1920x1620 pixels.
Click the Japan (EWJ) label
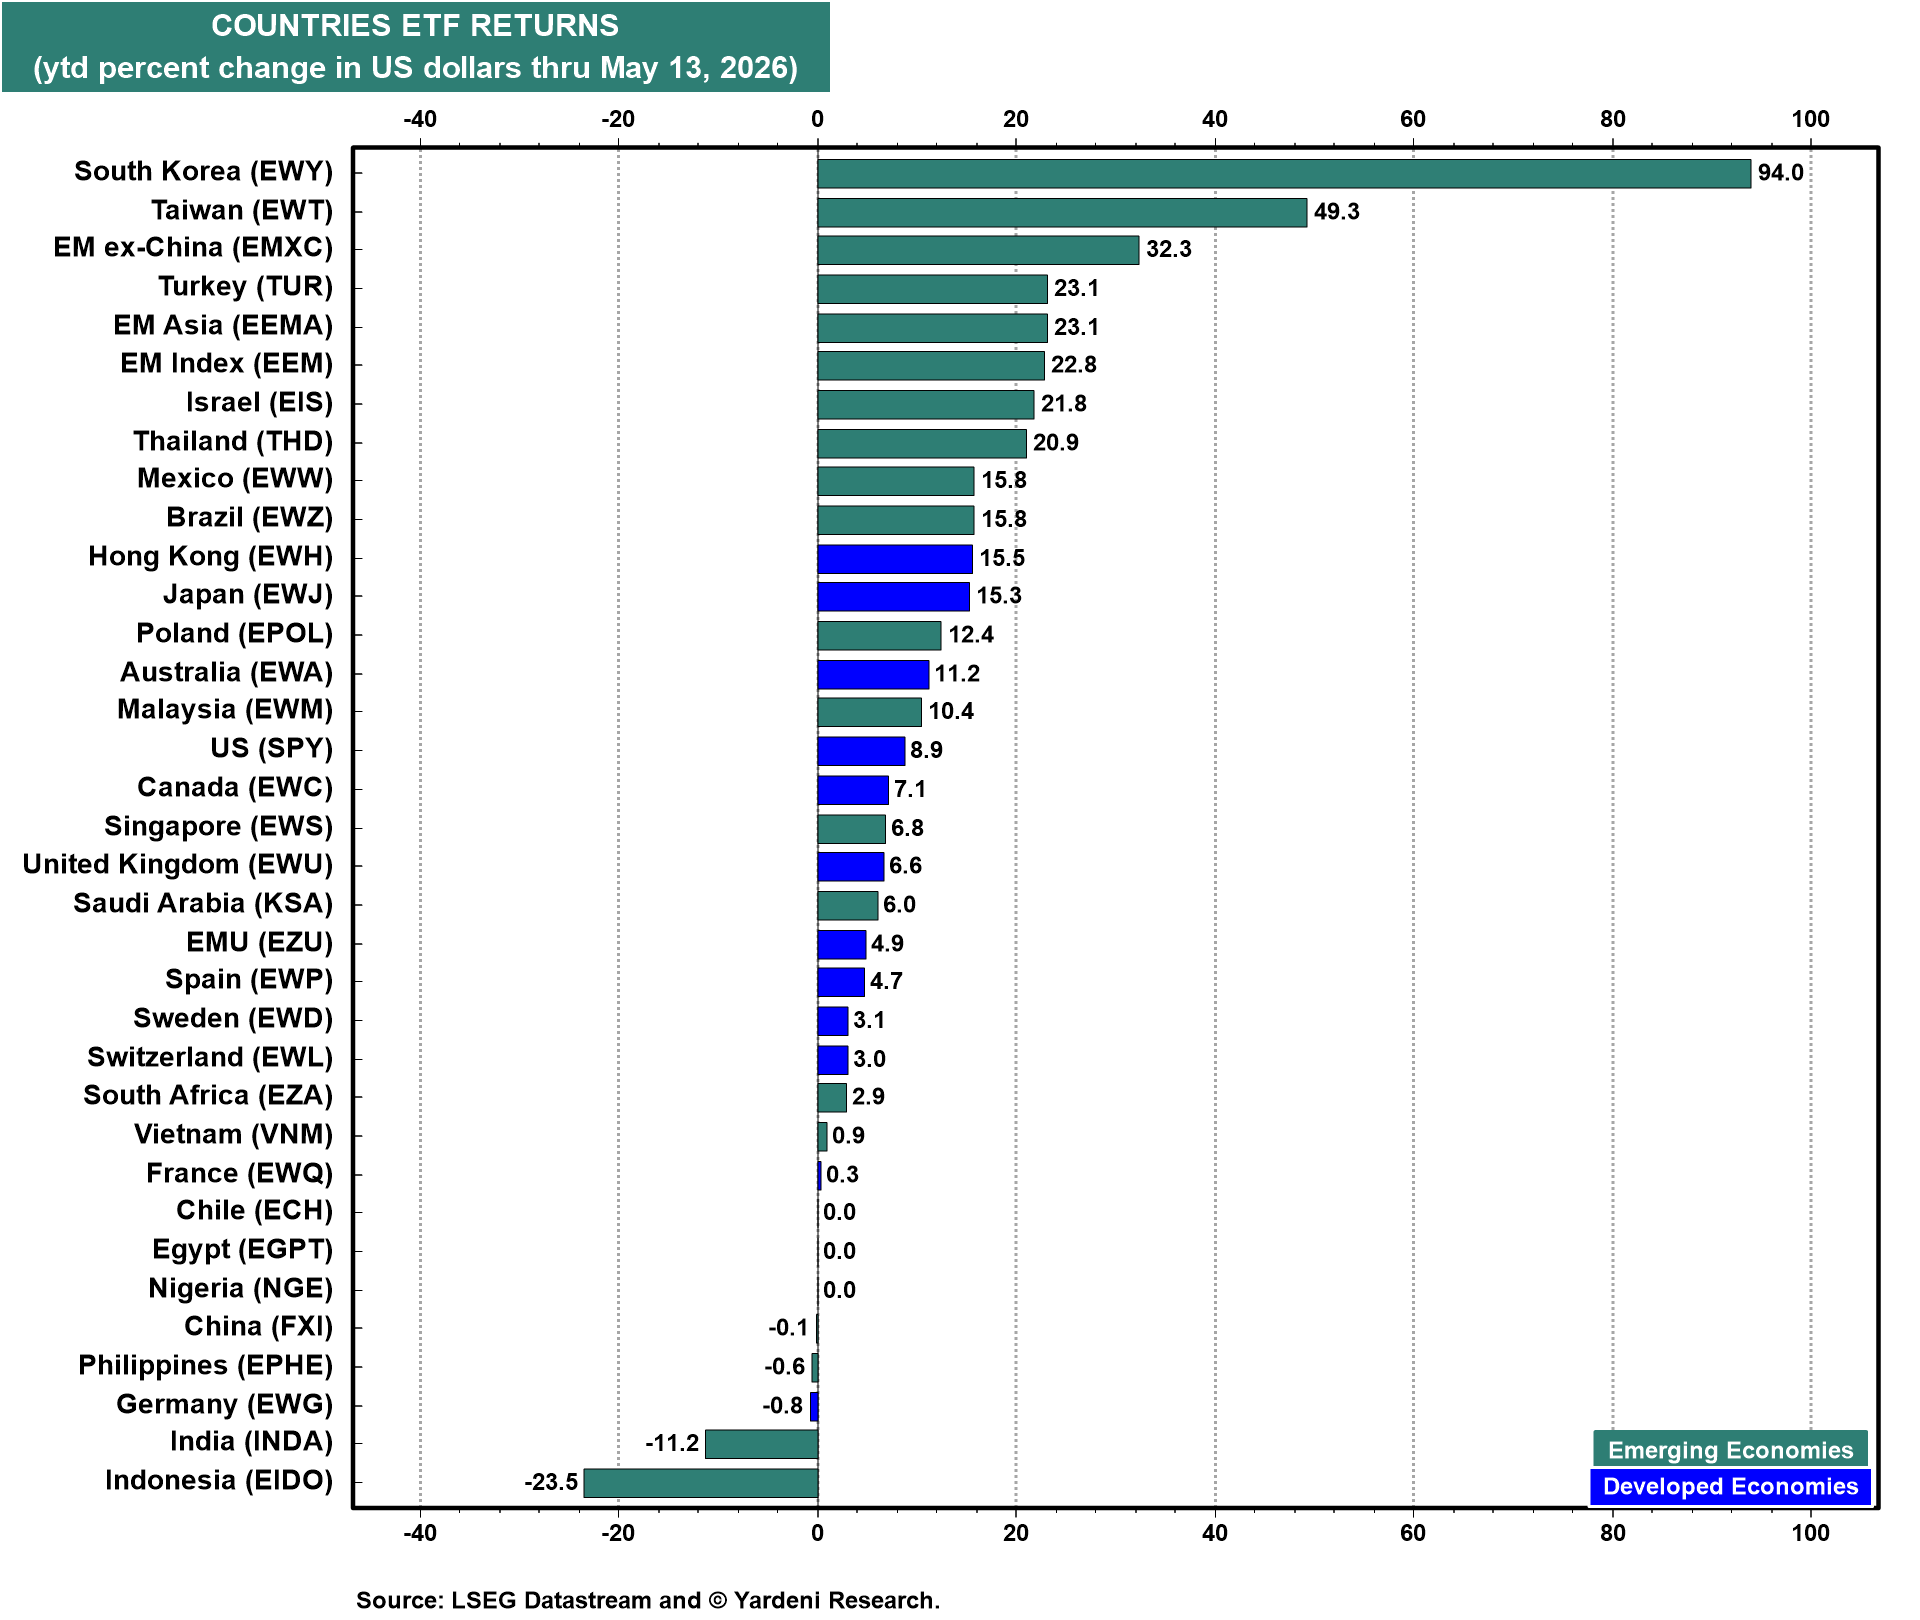point(248,595)
